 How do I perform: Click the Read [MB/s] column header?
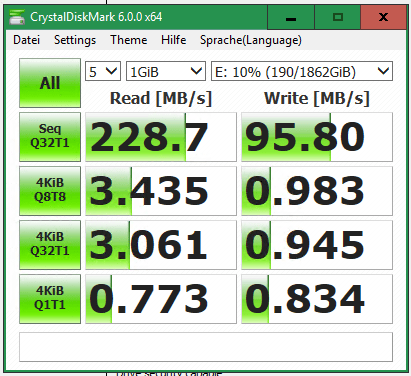[x=161, y=98]
